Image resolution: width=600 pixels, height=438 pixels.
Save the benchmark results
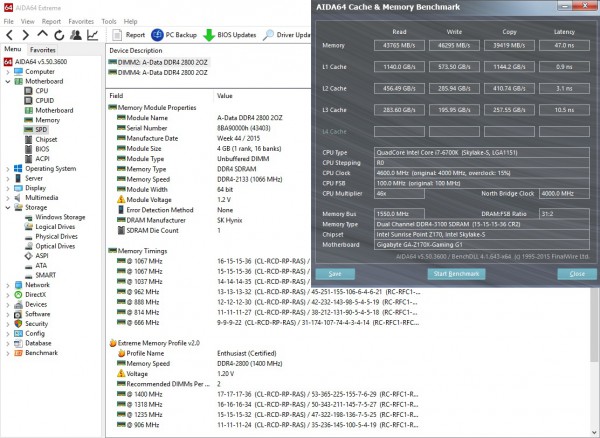pos(335,274)
